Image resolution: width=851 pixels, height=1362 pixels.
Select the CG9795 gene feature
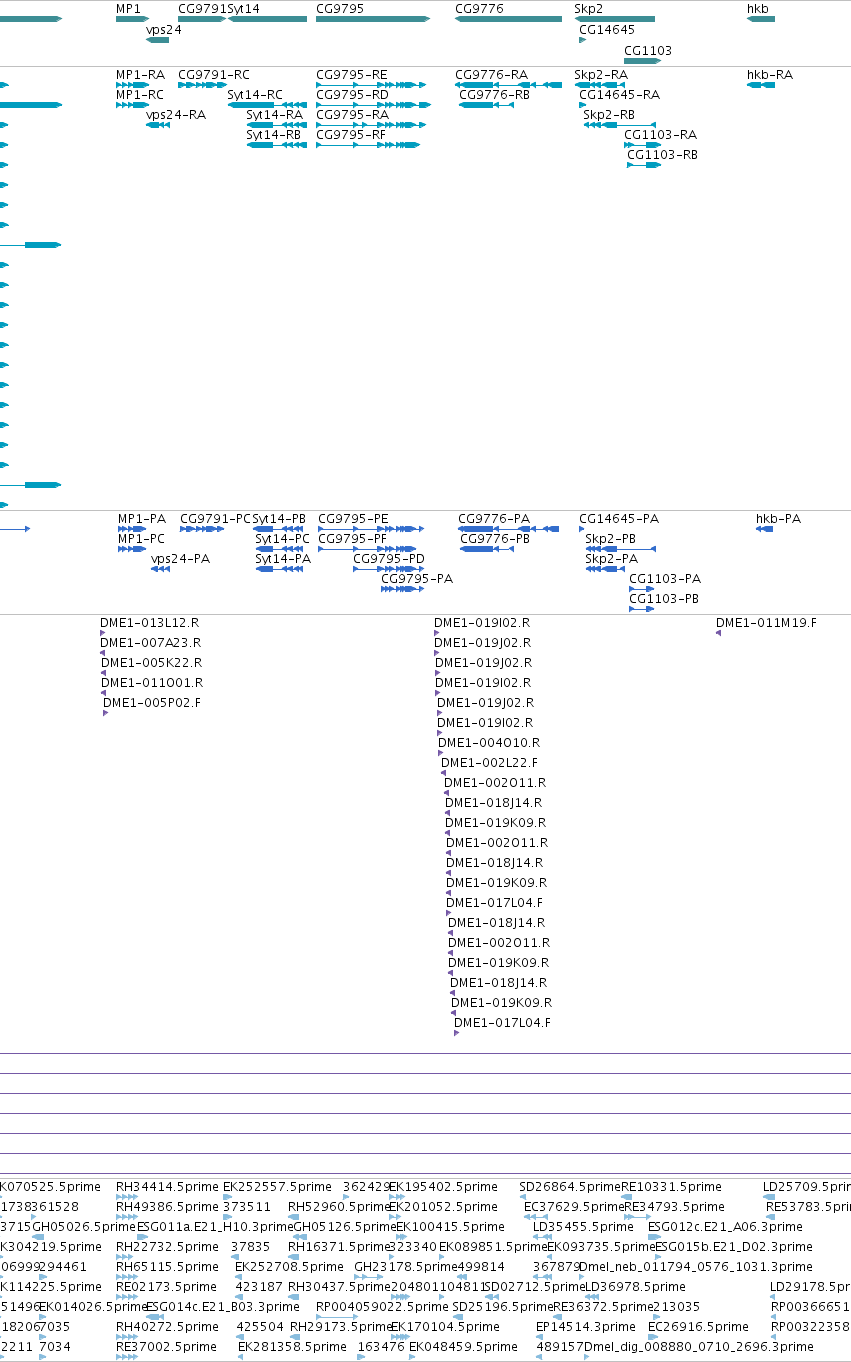pyautogui.click(x=373, y=19)
